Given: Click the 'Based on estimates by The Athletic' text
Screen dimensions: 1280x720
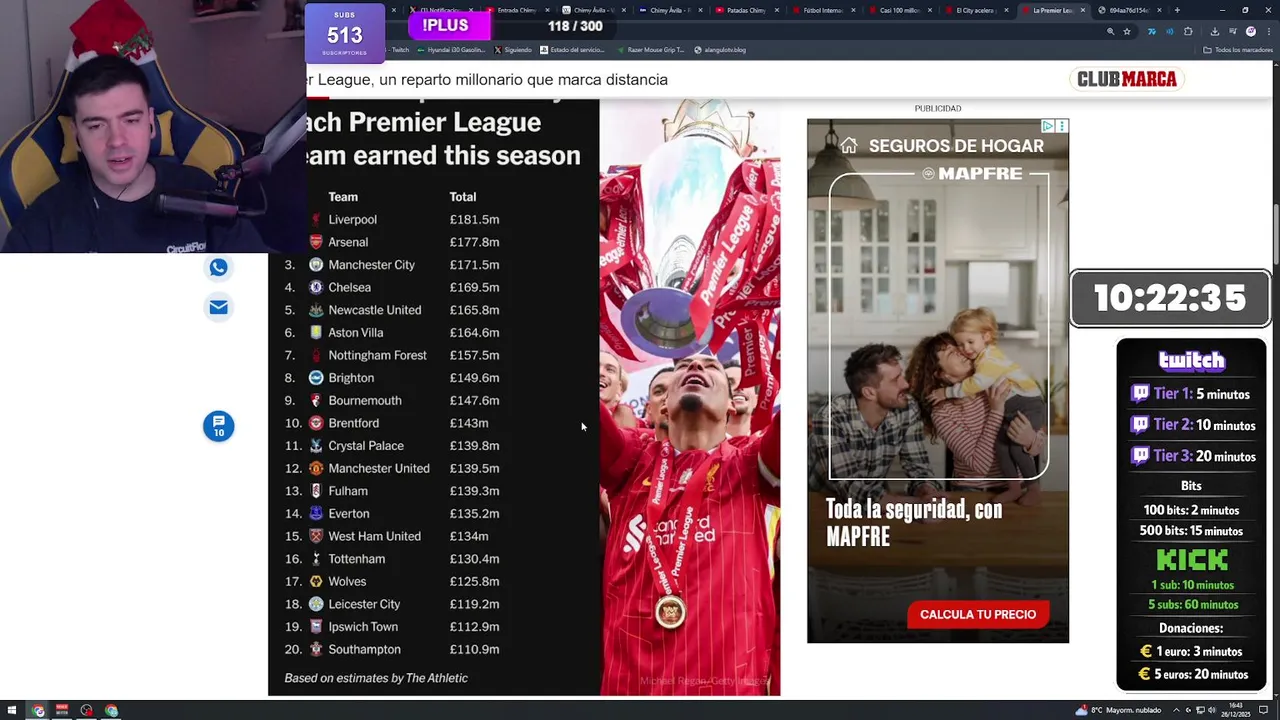Looking at the screenshot, I should click(376, 678).
